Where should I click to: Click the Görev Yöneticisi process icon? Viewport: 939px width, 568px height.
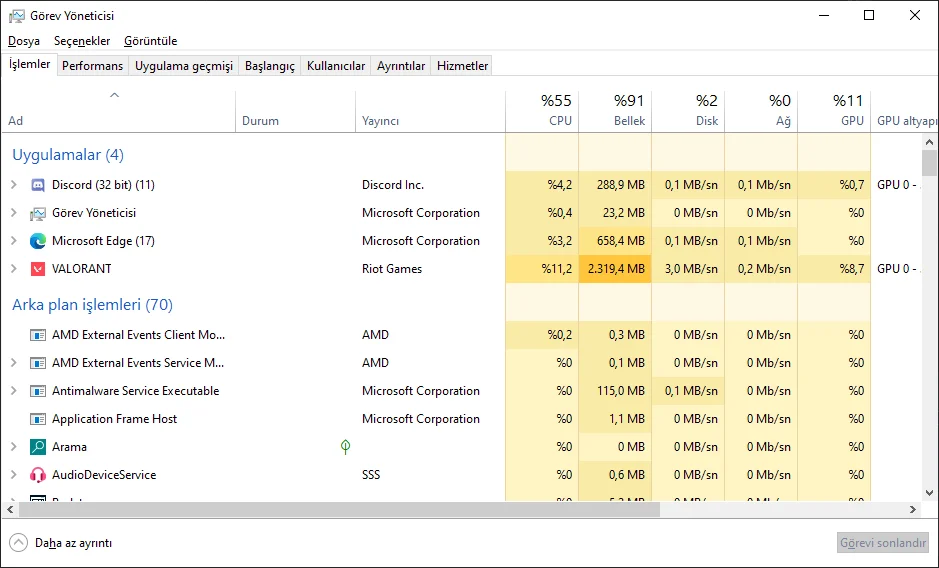(38, 213)
